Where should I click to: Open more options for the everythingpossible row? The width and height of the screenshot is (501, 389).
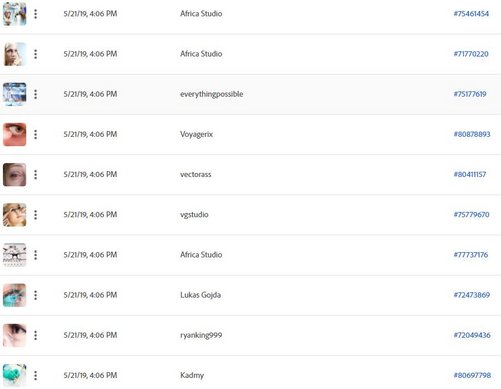tap(36, 94)
